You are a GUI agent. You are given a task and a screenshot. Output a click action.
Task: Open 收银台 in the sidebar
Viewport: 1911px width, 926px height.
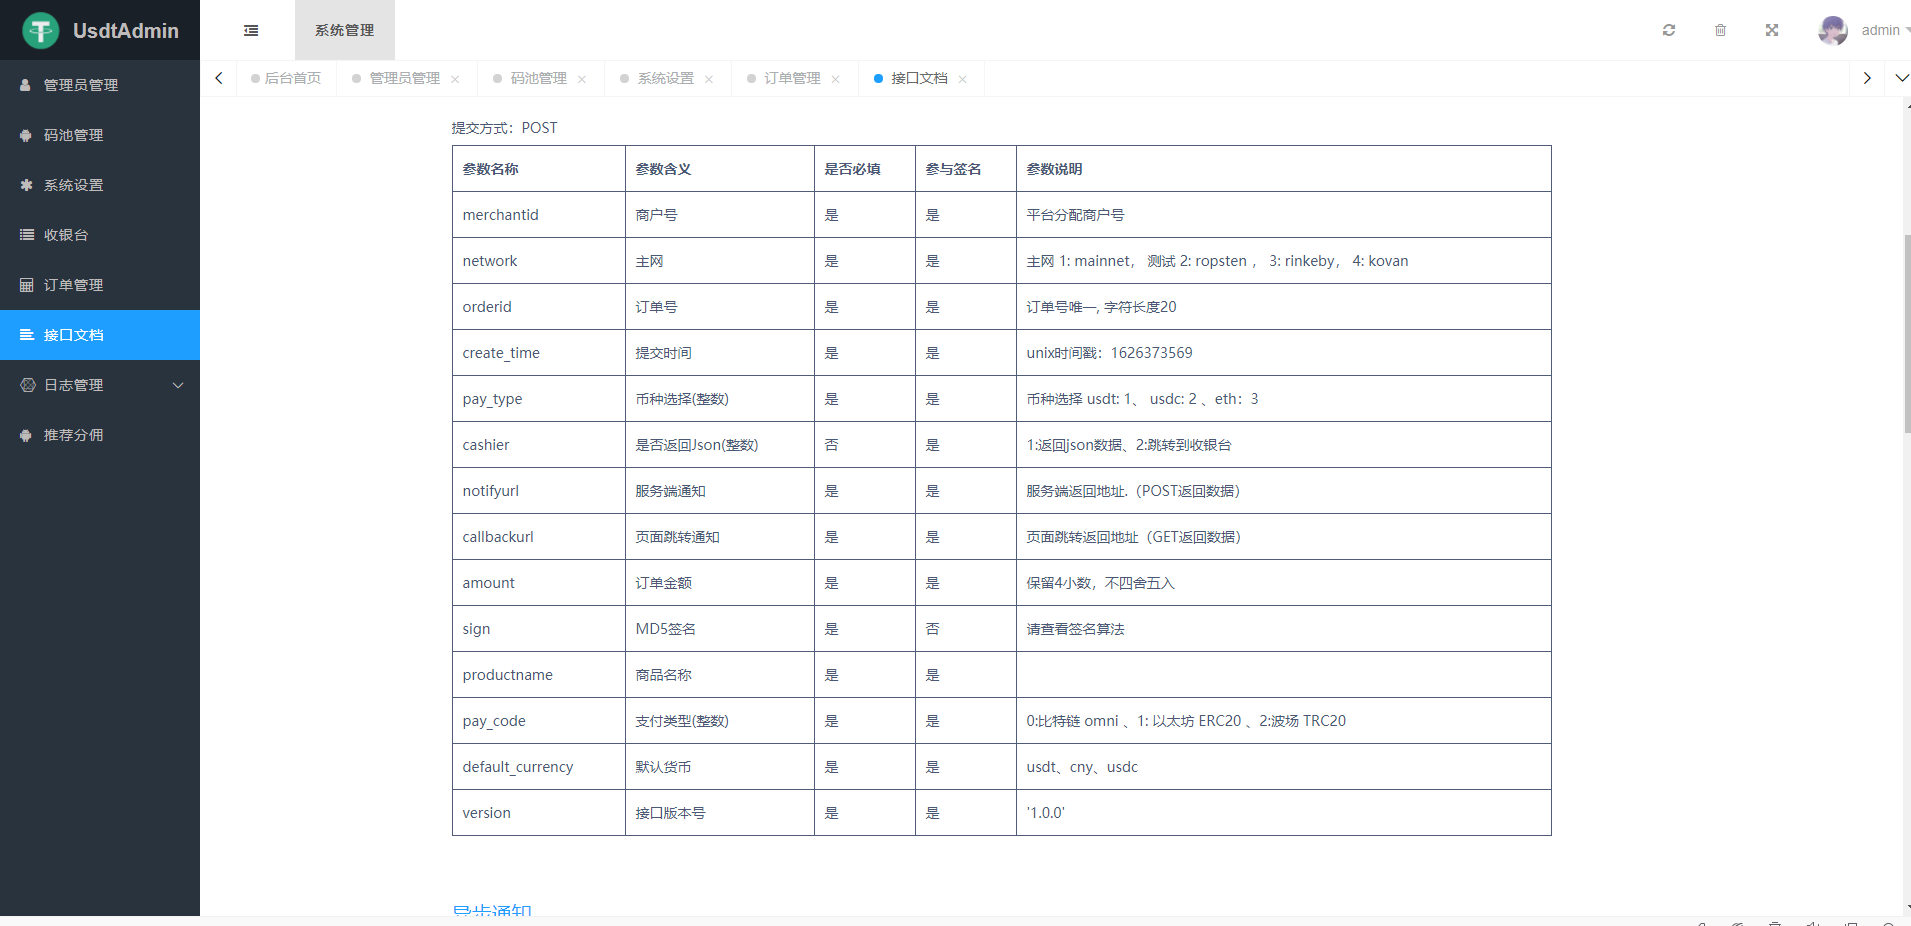(x=100, y=235)
